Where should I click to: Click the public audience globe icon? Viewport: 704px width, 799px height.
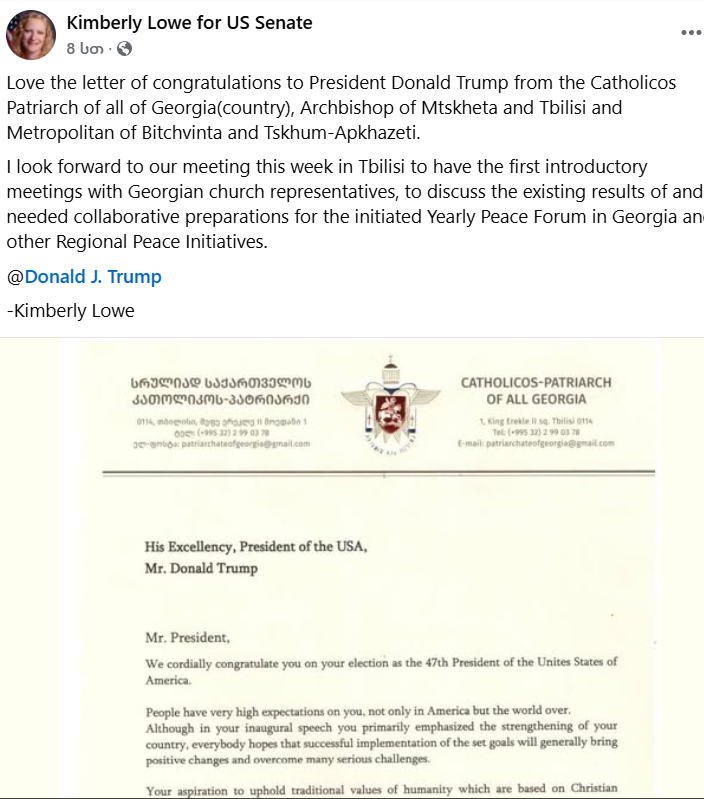pos(125,48)
